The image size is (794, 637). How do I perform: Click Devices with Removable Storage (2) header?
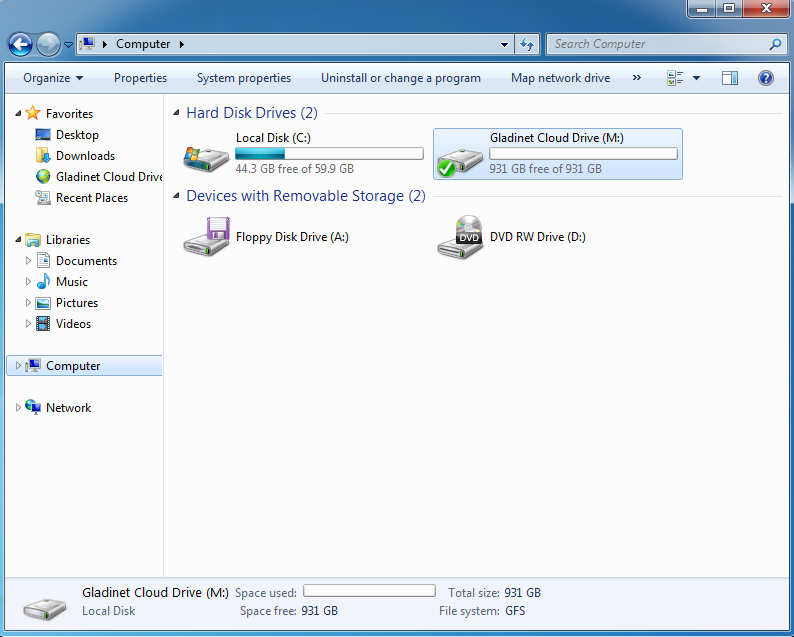point(306,196)
